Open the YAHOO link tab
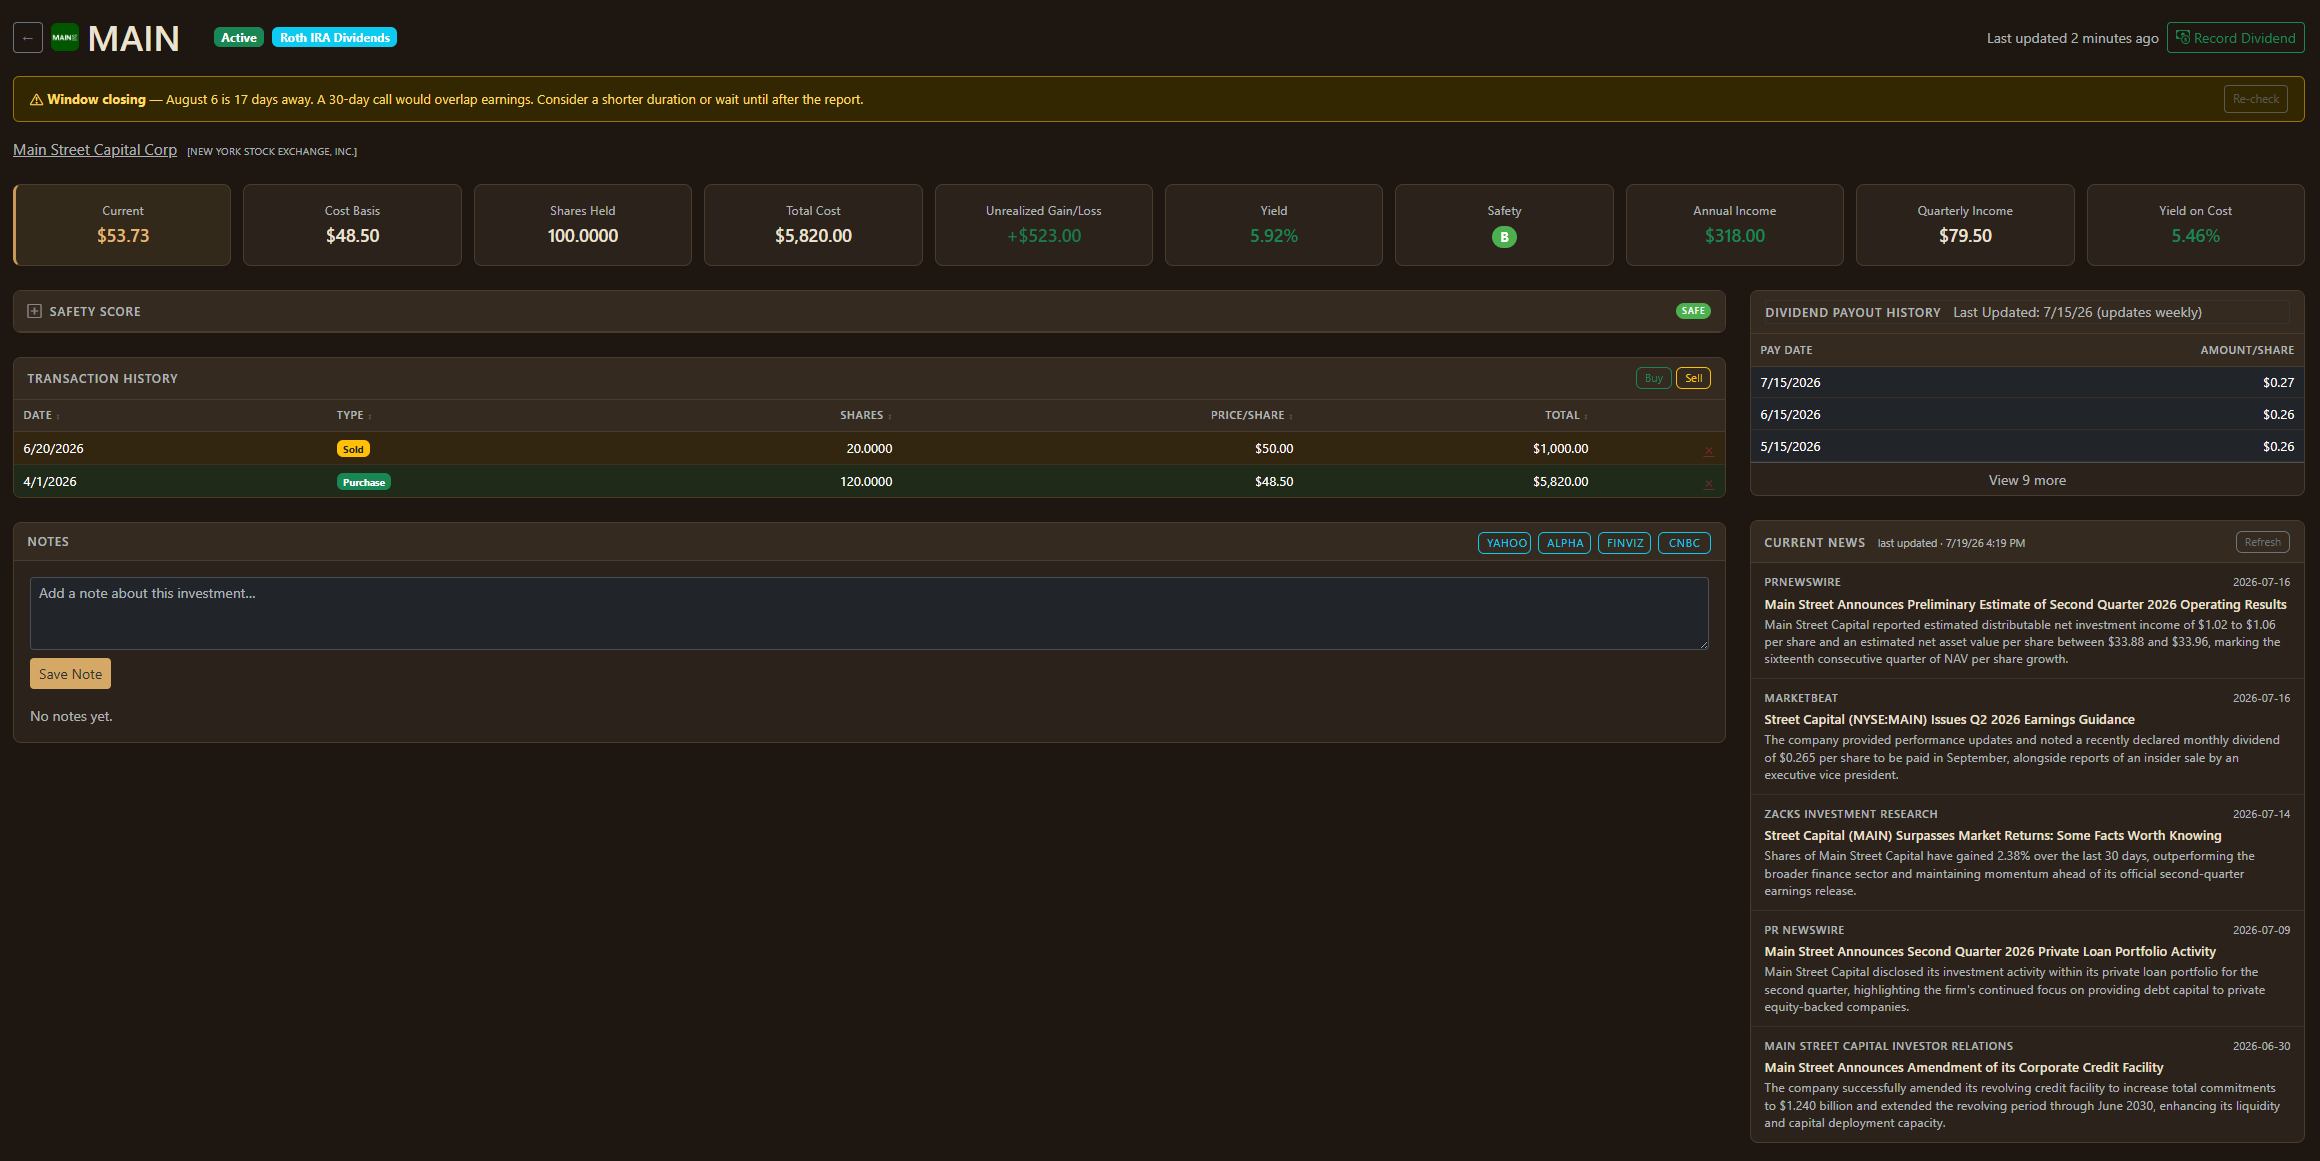This screenshot has width=2320, height=1161. (x=1505, y=543)
